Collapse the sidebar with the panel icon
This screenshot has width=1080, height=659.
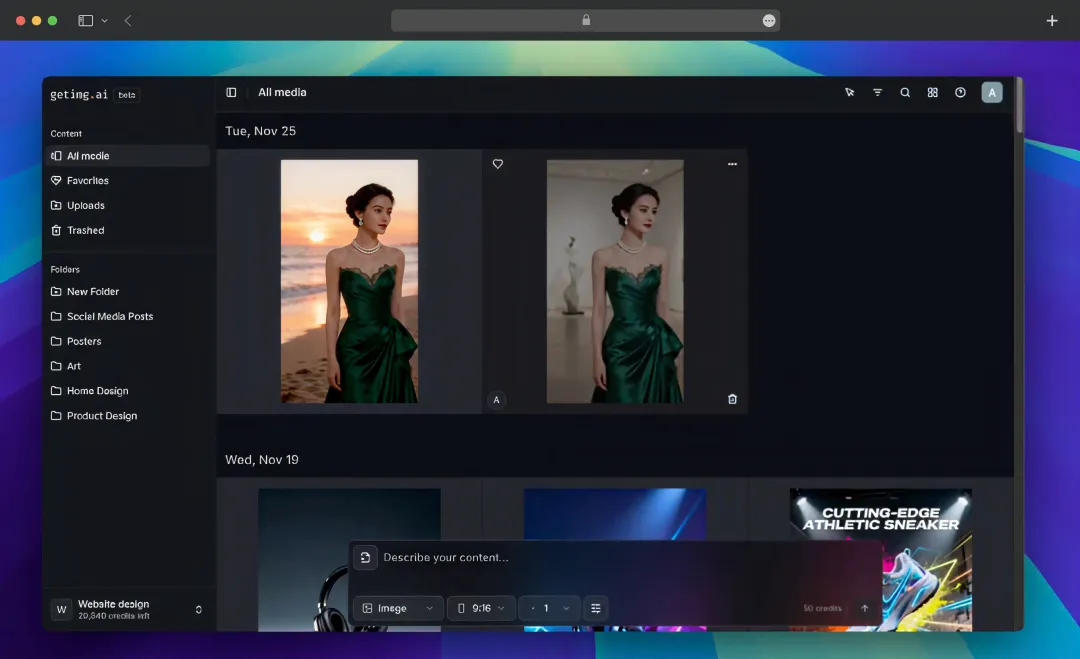(231, 92)
